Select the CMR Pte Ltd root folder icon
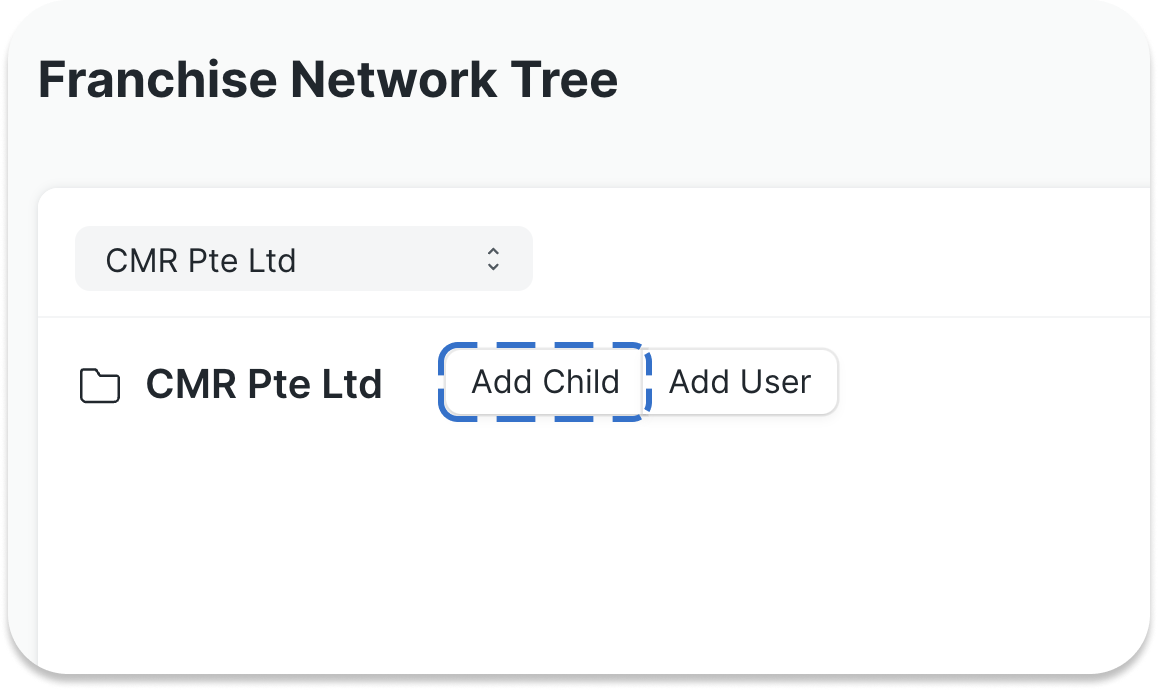The image size is (1158, 690). click(100, 385)
